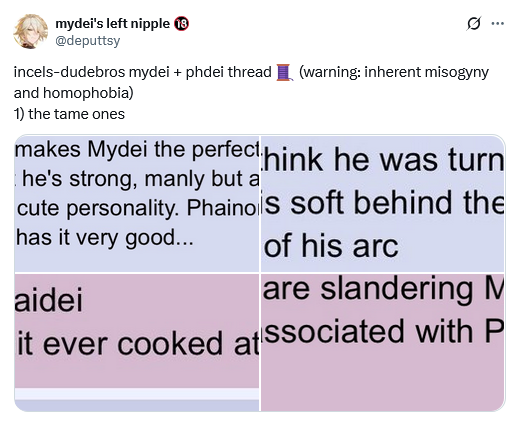Click the tweet text "incels-dudebros mydei"
The width and height of the screenshot is (520, 423).
point(92,72)
